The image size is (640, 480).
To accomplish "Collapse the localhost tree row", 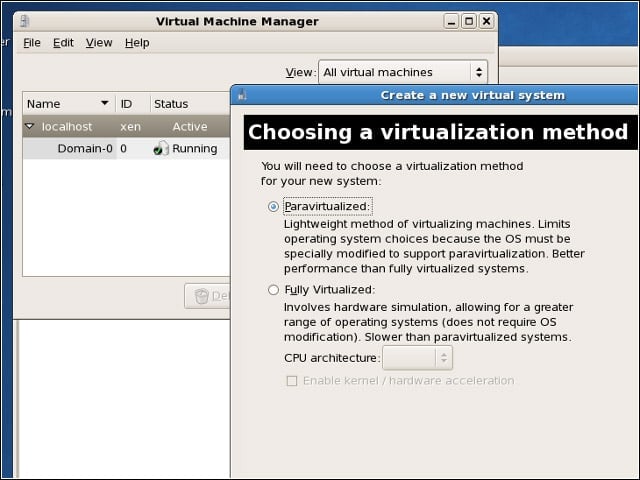I will [x=29, y=126].
